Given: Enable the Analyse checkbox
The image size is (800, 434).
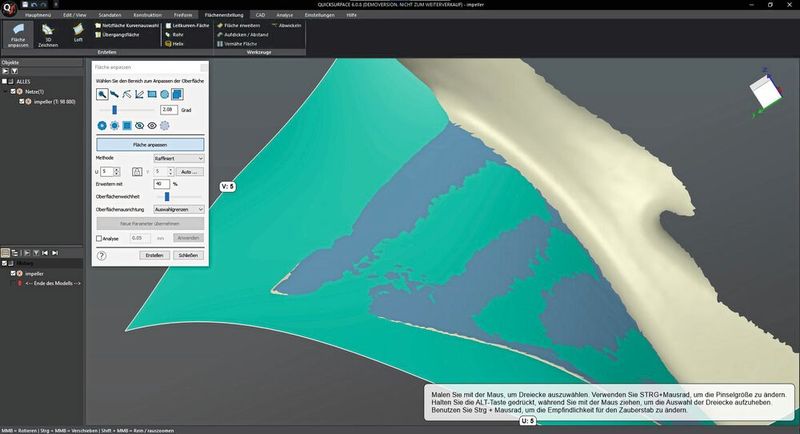Looking at the screenshot, I should (x=99, y=239).
